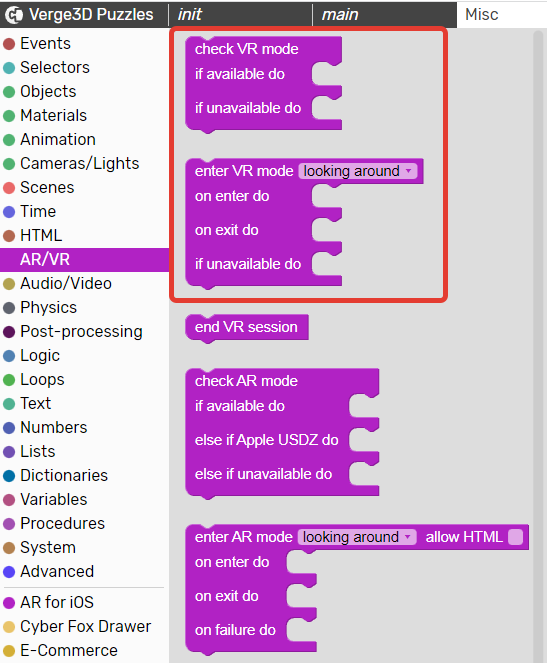The image size is (547, 663).
Task: Open enter AR mode looking around dropdown
Action: coord(357,537)
